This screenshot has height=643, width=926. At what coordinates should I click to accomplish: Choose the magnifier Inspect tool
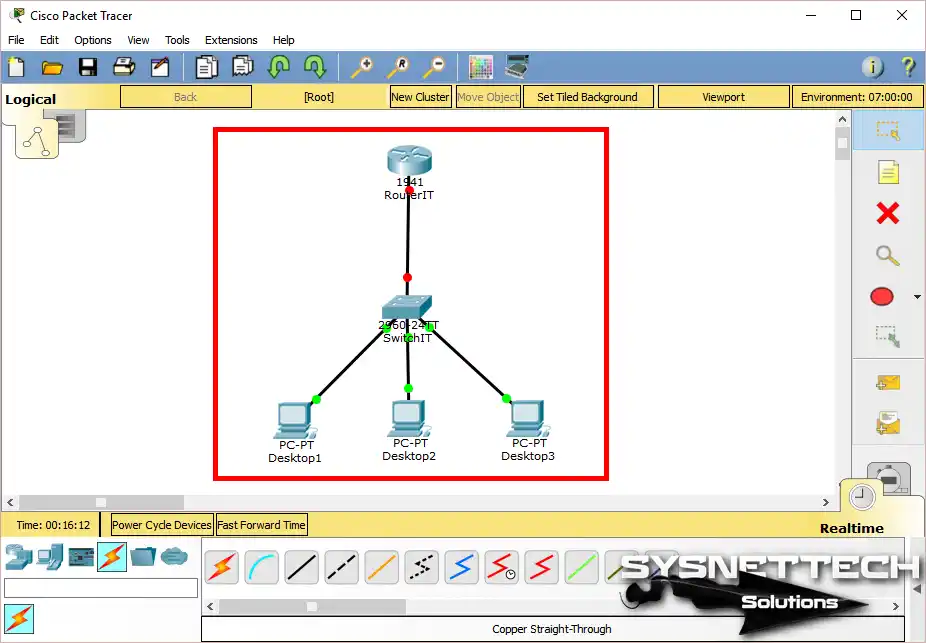[x=887, y=255]
